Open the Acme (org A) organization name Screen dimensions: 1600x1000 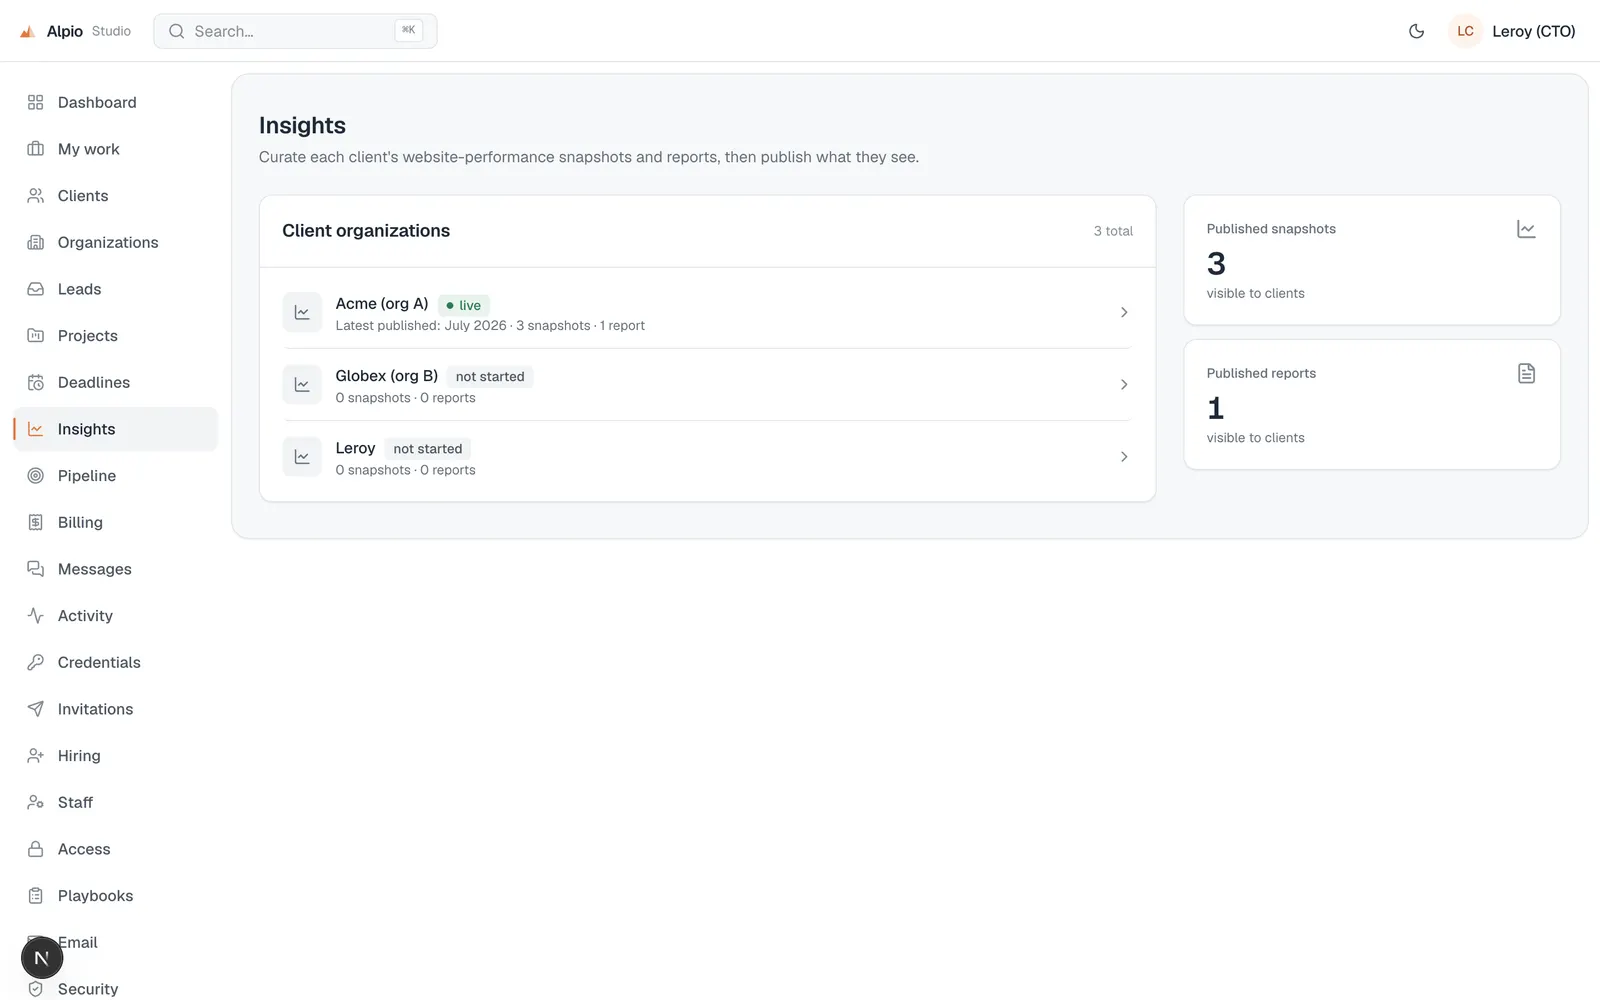pyautogui.click(x=382, y=304)
